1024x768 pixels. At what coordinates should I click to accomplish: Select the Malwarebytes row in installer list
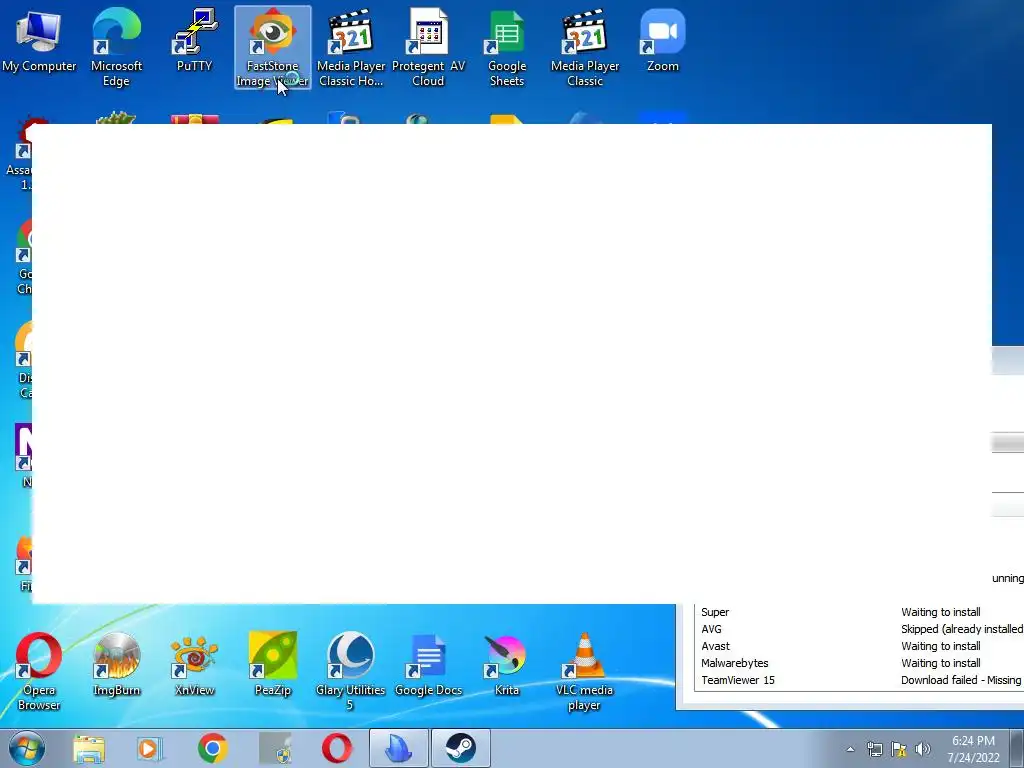coord(859,663)
